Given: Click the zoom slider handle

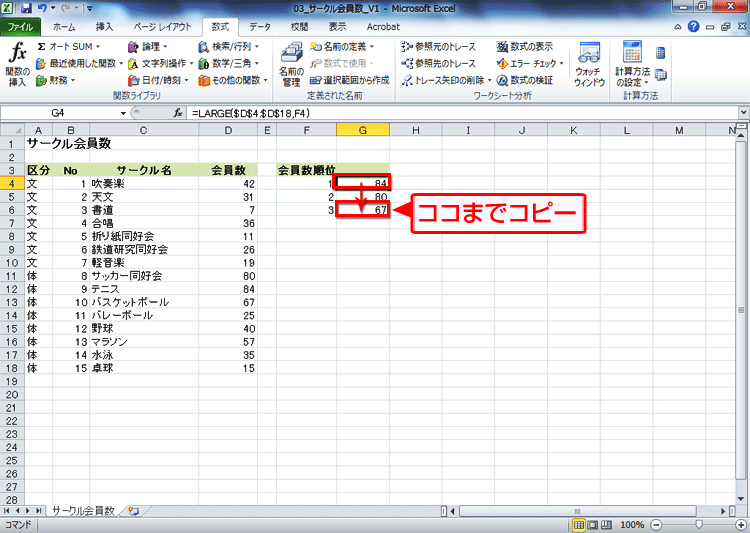Looking at the screenshot, I should (699, 525).
